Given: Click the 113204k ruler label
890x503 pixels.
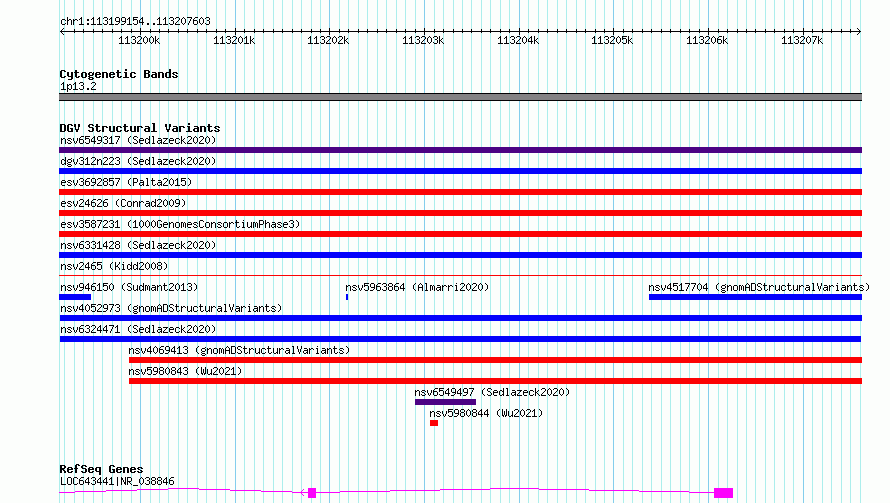Looking at the screenshot, I should coord(518,40).
